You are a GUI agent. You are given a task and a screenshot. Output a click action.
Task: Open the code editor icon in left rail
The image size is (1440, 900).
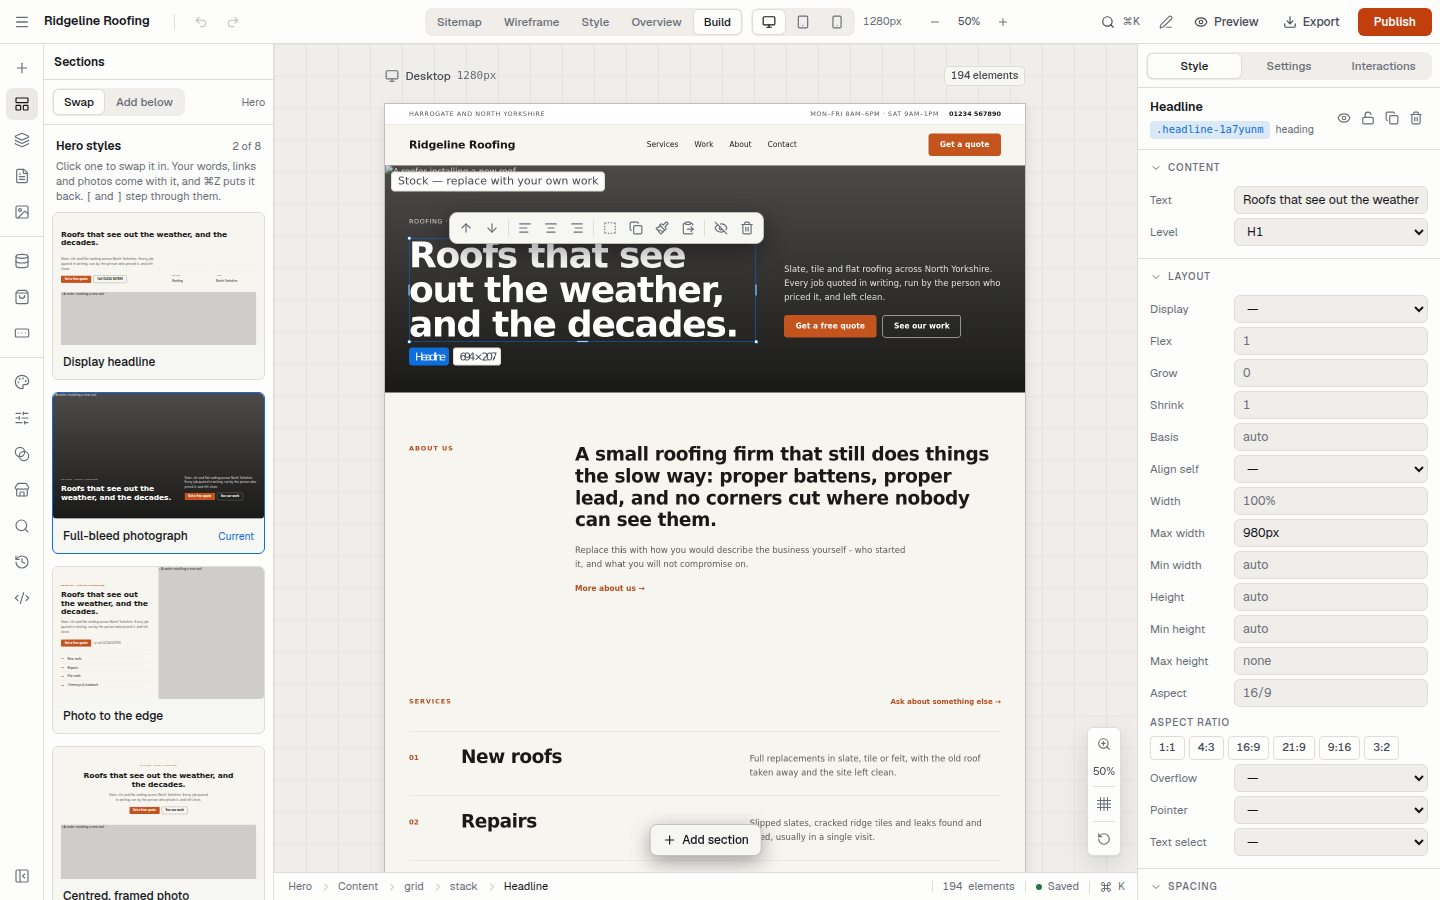(22, 598)
